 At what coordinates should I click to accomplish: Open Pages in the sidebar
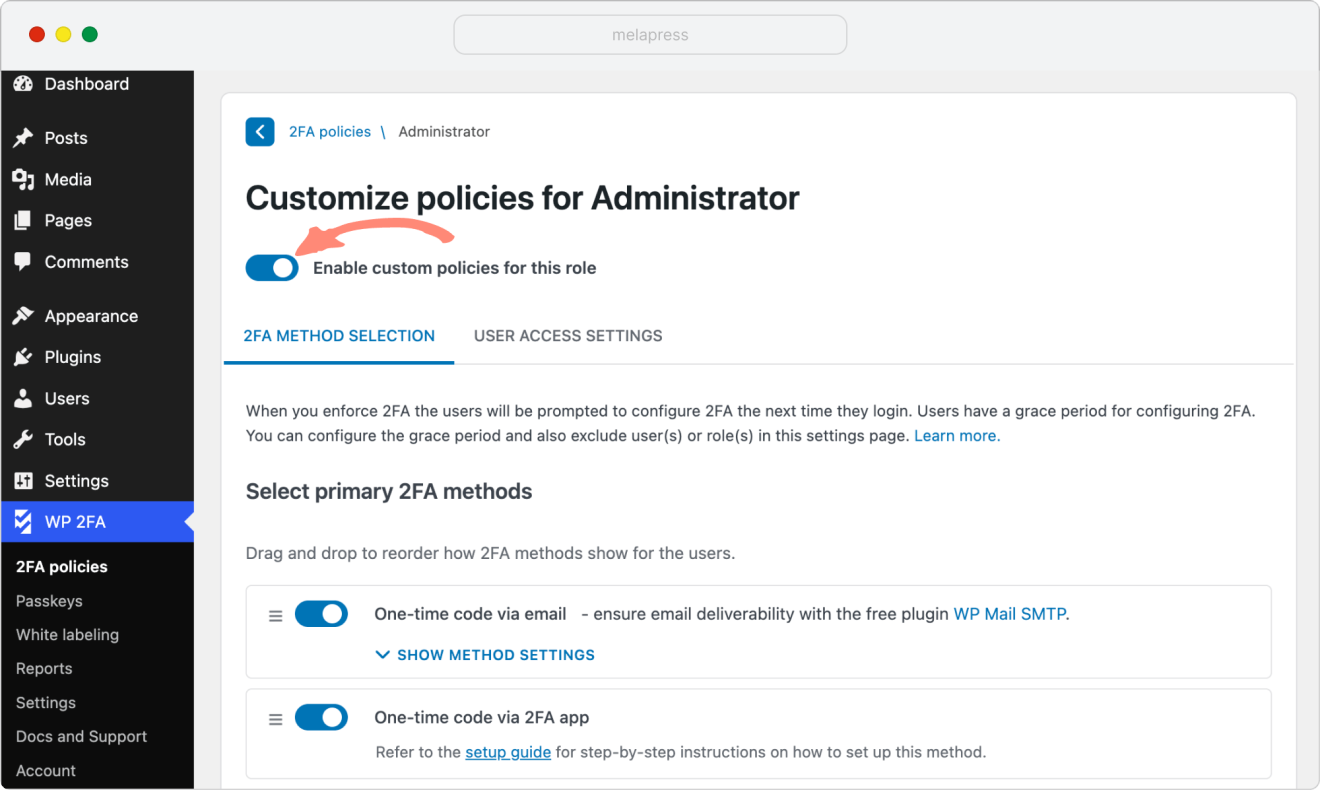[x=68, y=220]
